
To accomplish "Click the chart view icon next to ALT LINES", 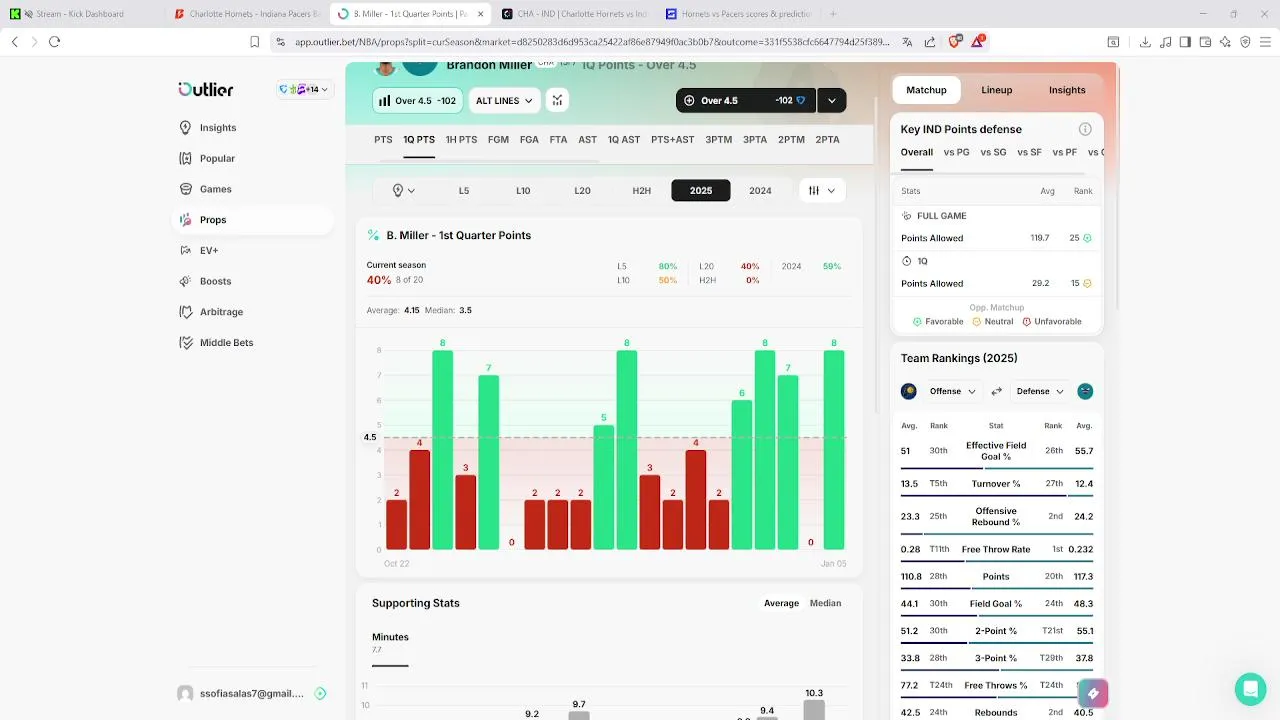I will [x=557, y=100].
